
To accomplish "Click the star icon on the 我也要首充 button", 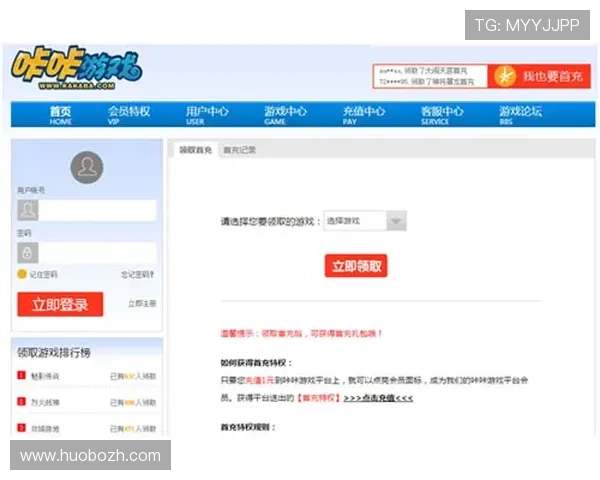I will [x=505, y=76].
